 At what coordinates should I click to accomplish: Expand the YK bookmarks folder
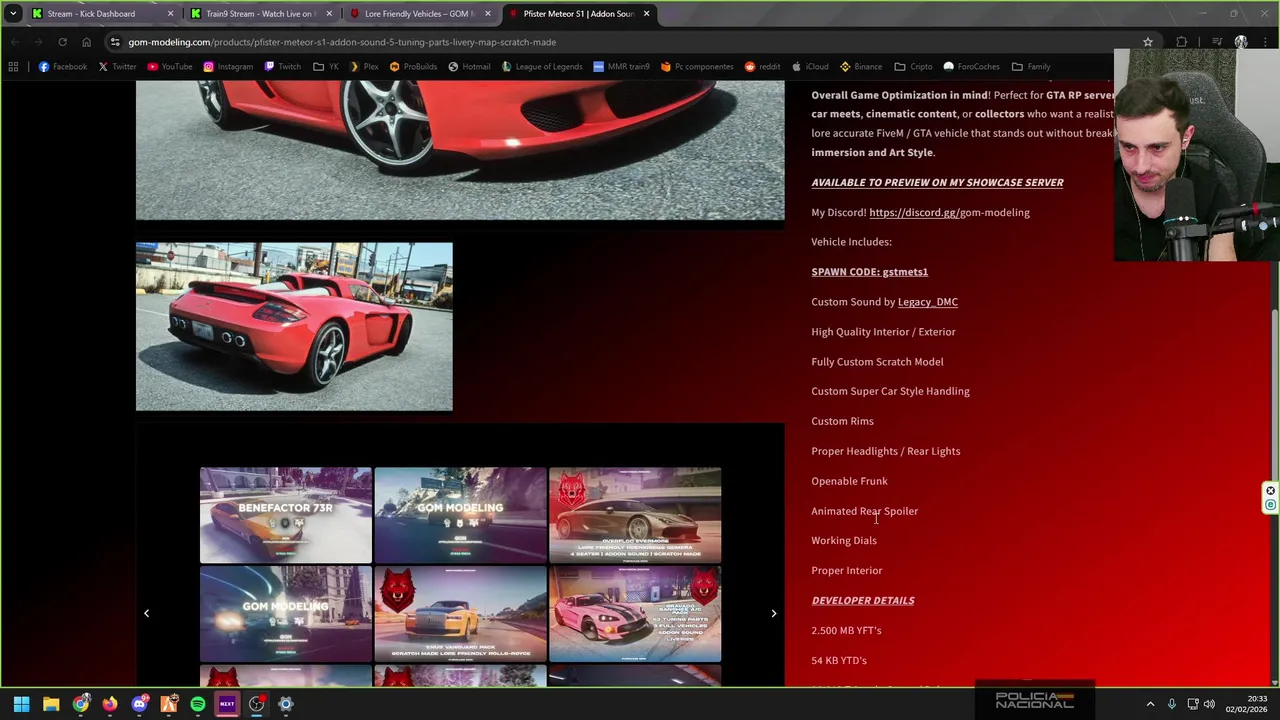tap(325, 67)
